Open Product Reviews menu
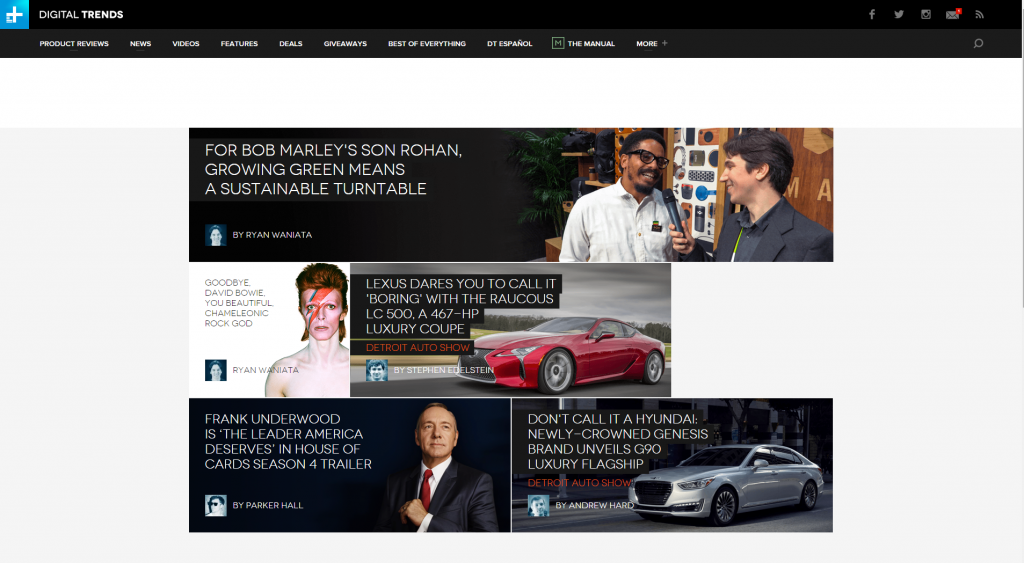The image size is (1024, 563). [74, 44]
